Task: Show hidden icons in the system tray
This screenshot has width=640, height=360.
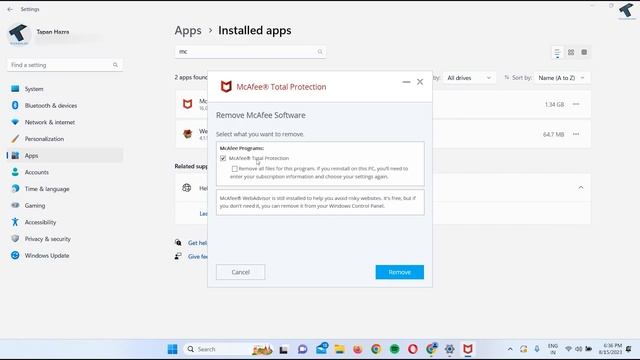Action: click(x=510, y=349)
